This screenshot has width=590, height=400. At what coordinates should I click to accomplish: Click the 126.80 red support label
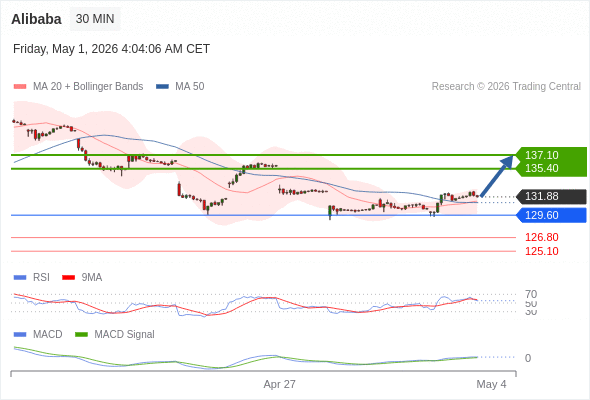pos(542,237)
